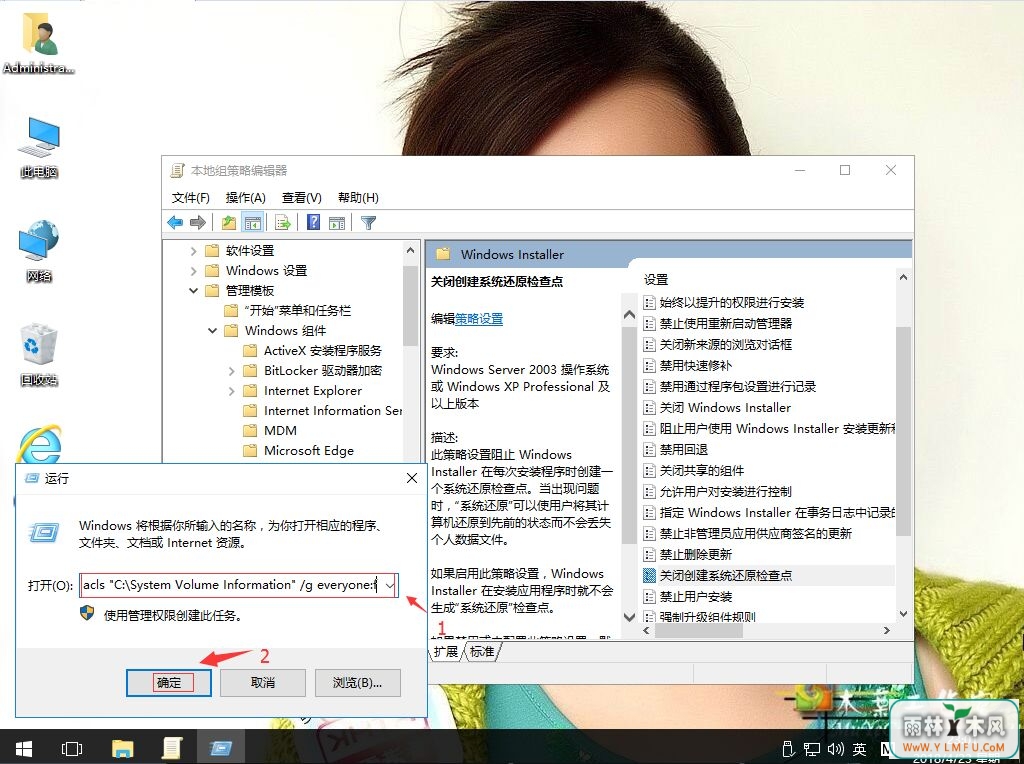The height and width of the screenshot is (764, 1024).
Task: Expand the BitLocker 驱动器加密 node
Action: tap(231, 371)
